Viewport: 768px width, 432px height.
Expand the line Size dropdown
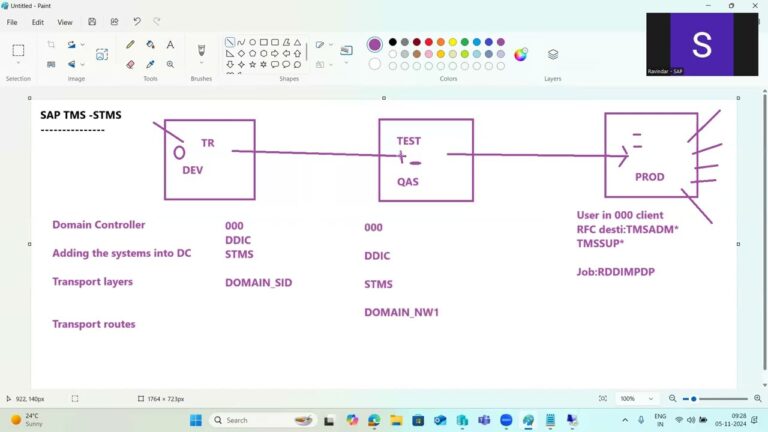tap(346, 63)
